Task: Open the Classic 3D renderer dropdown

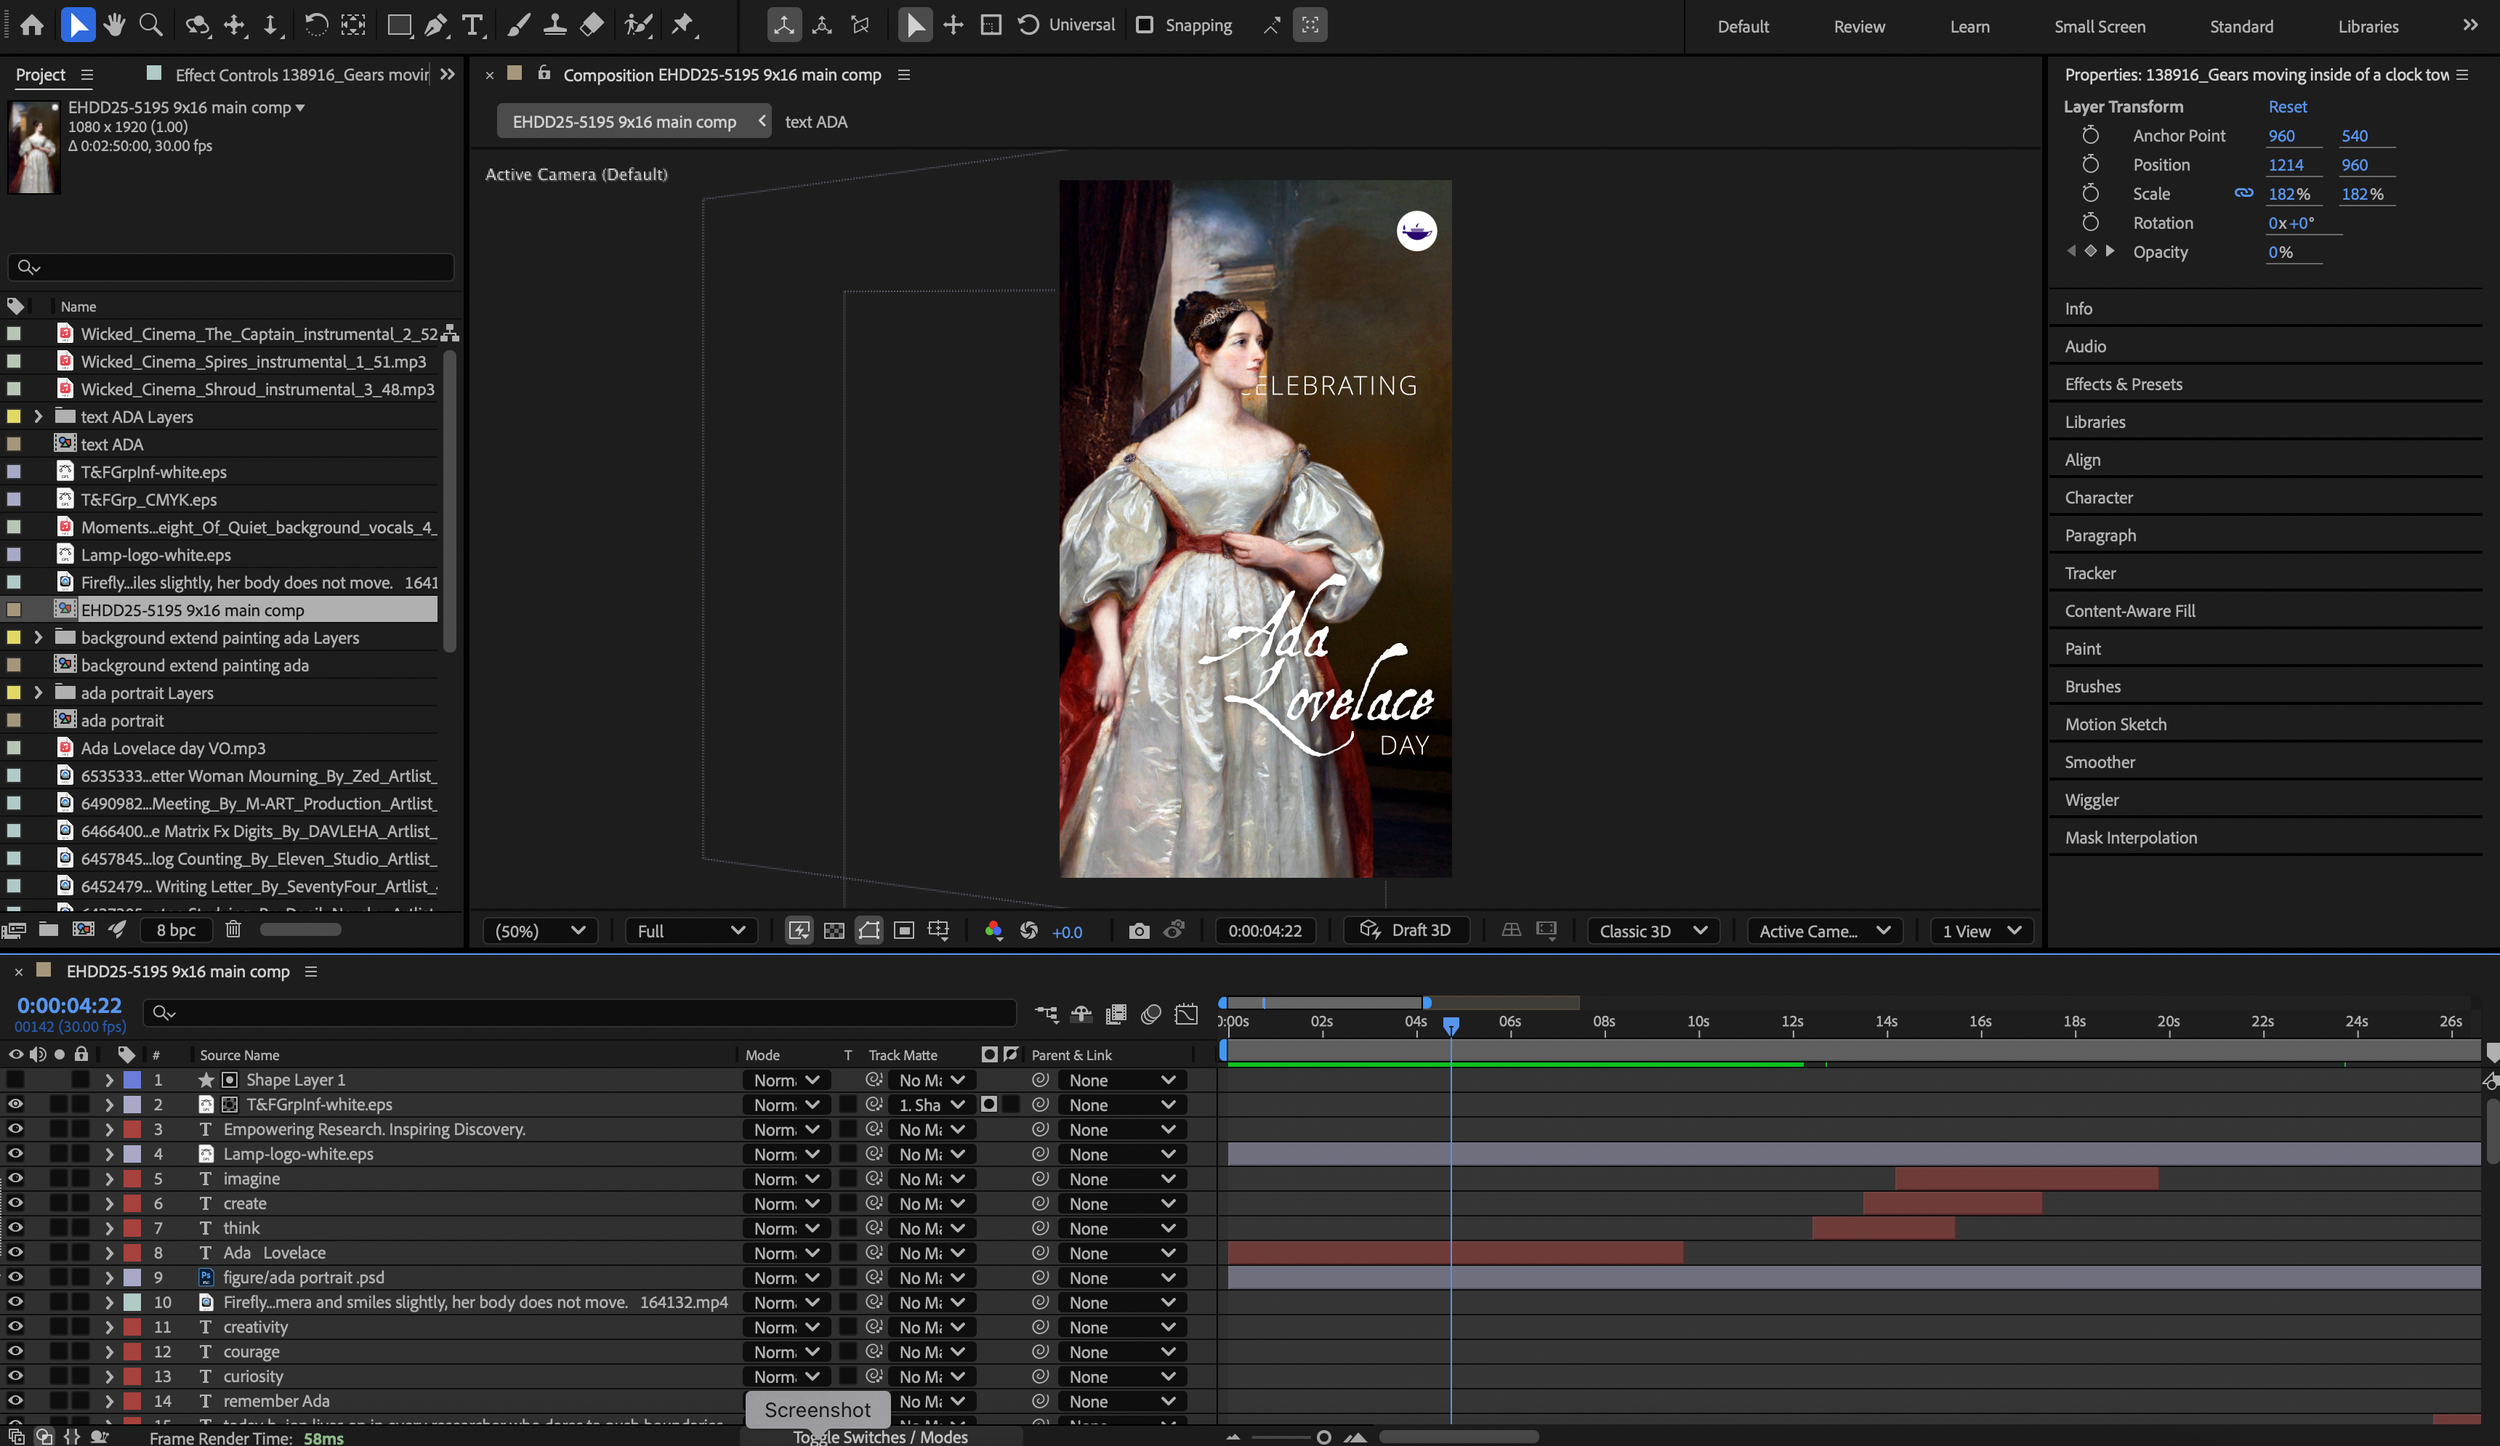Action: [1652, 931]
